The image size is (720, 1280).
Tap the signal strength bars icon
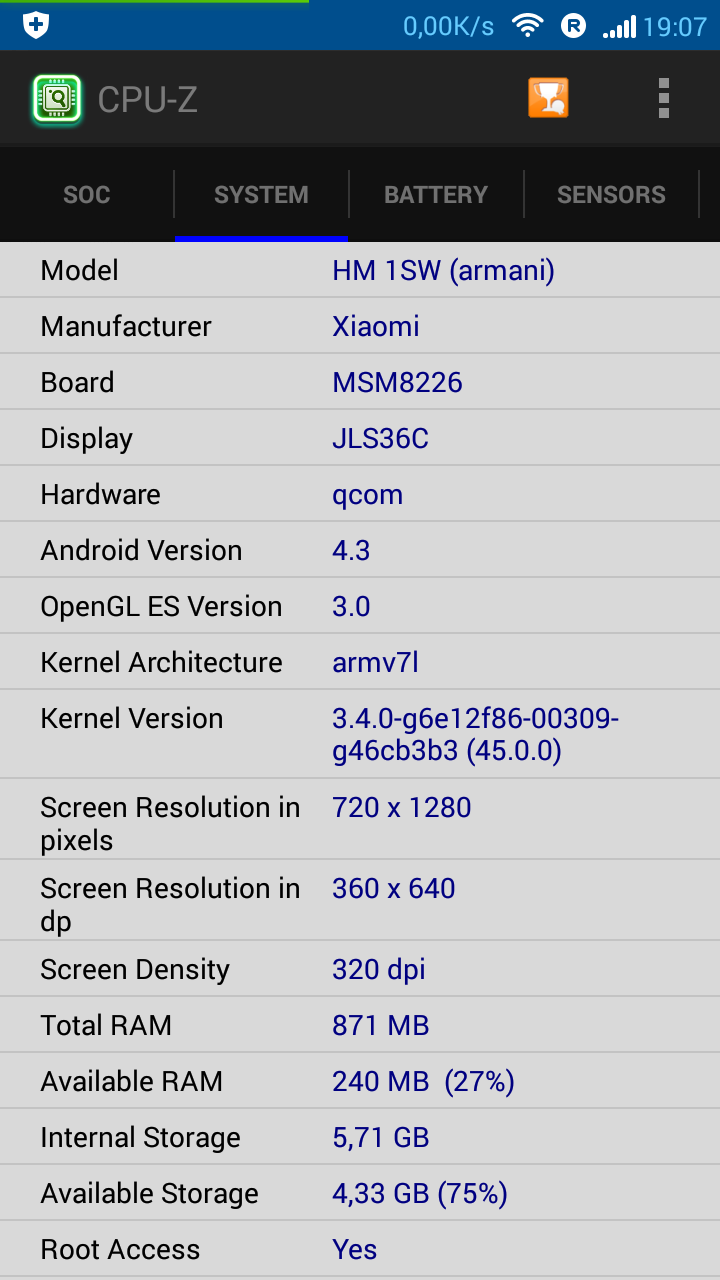click(619, 27)
